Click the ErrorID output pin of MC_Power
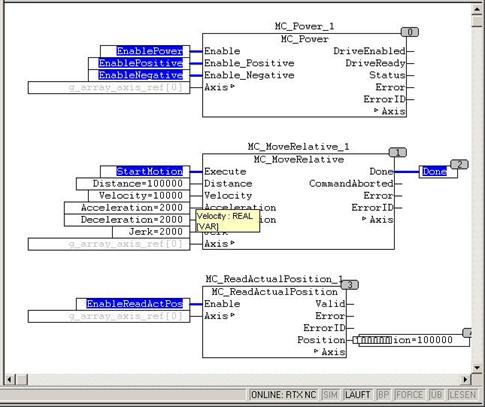Image resolution: width=485 pixels, height=407 pixels. [385, 99]
